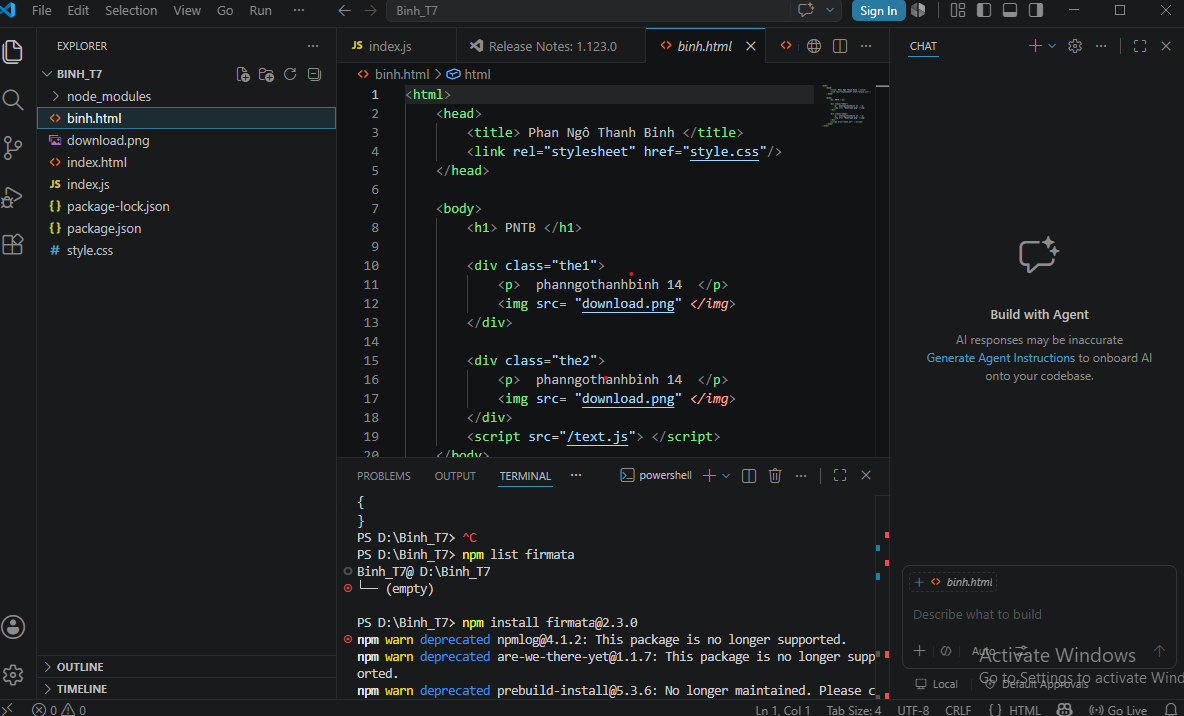Click the Sign In button
Screen dimensions: 1184x716
click(x=878, y=11)
